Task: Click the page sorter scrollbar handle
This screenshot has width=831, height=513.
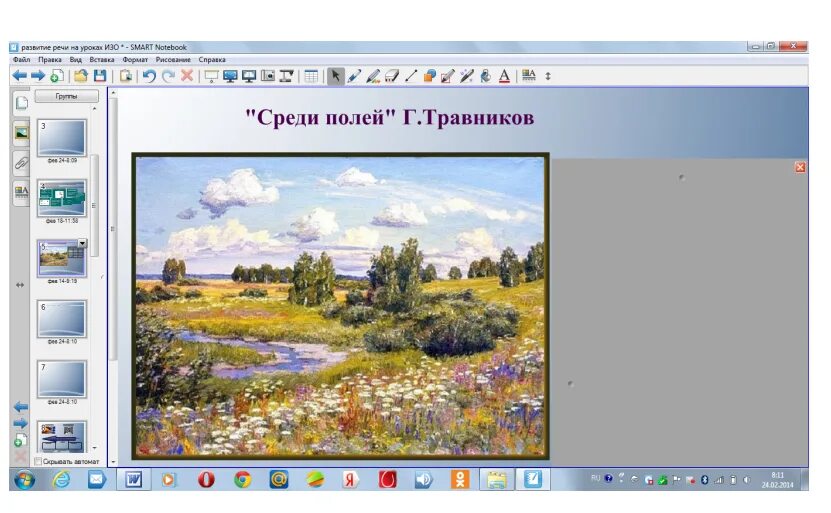Action: 95,206
